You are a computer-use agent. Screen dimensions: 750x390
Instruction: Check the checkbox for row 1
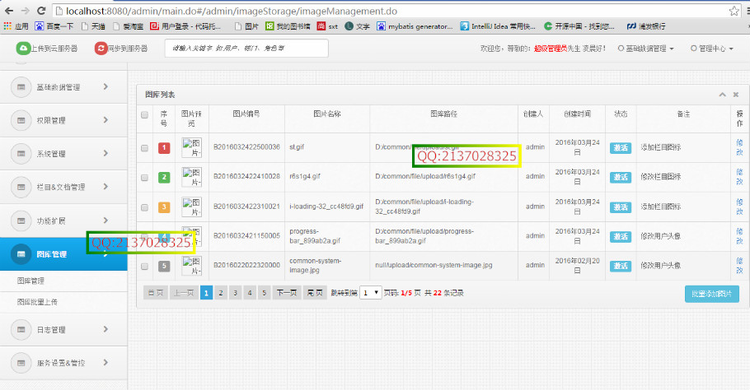pos(144,148)
